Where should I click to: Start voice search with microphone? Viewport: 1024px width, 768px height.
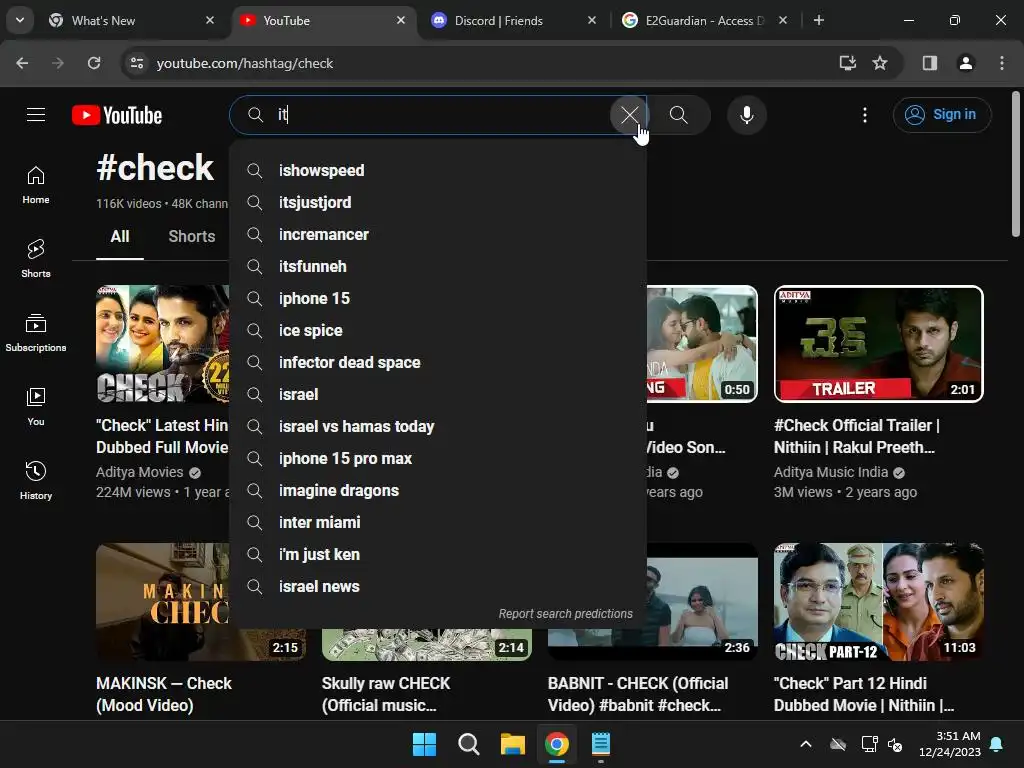point(746,115)
